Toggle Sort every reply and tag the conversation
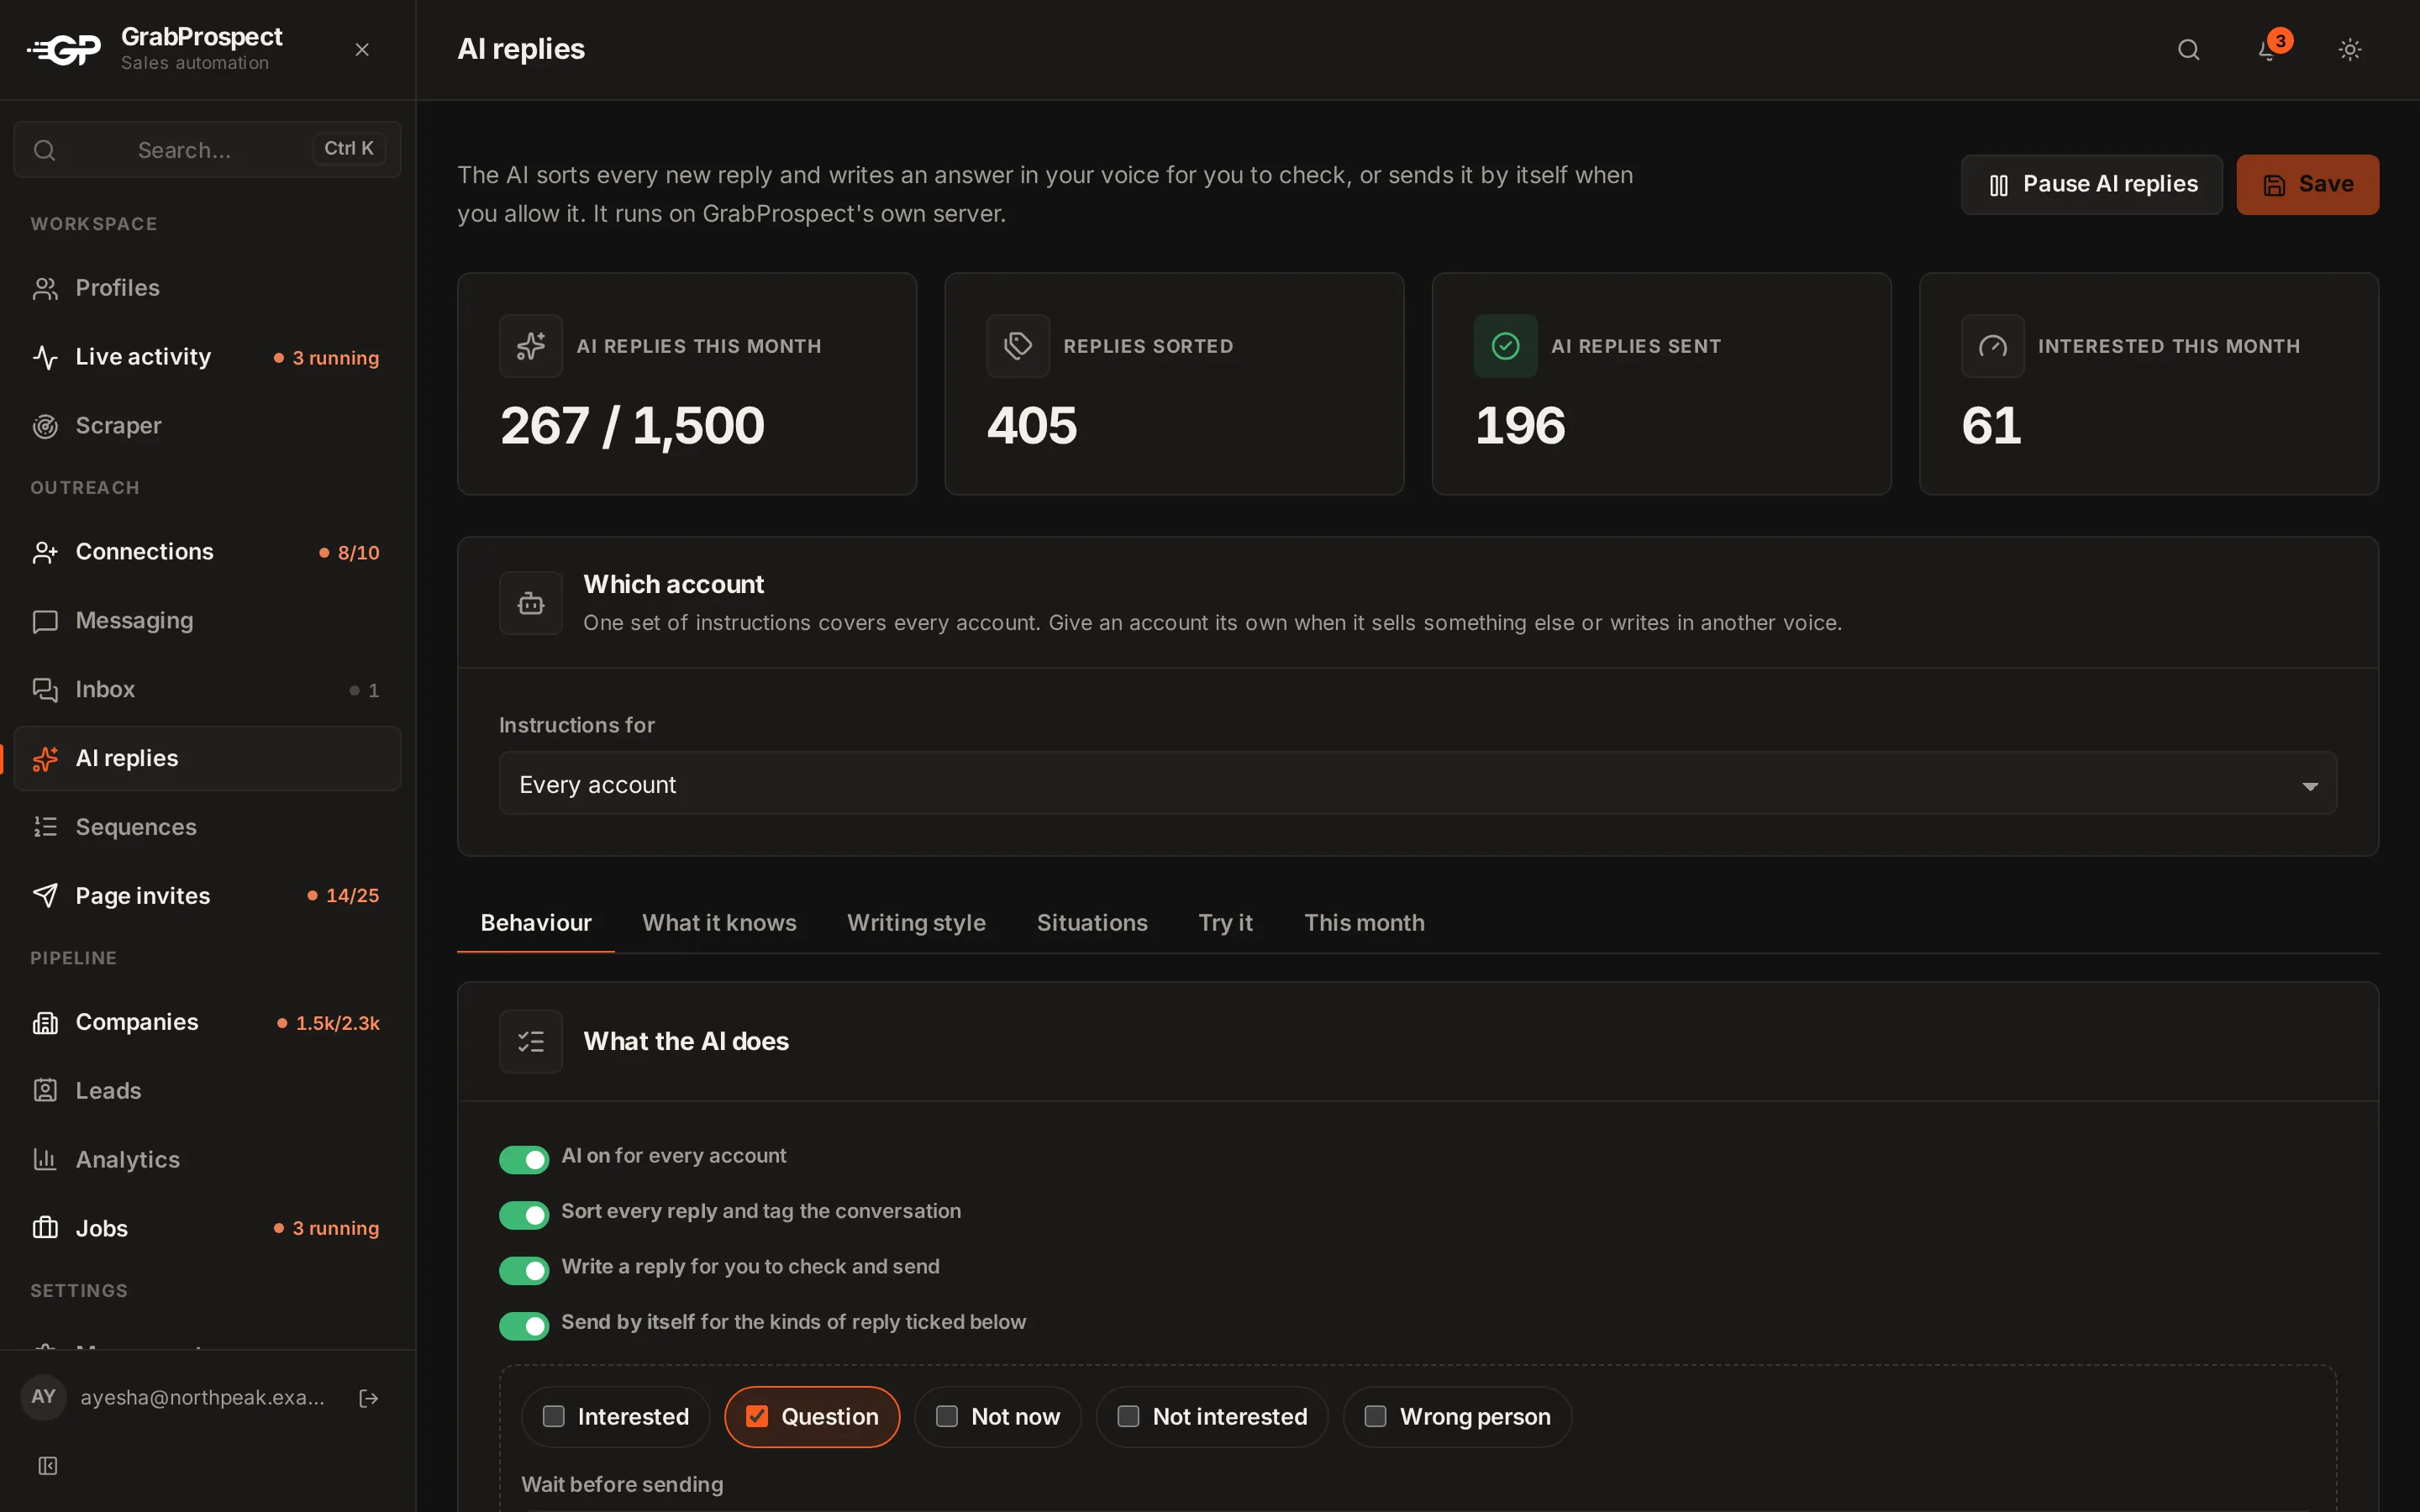Viewport: 2420px width, 1512px height. 524,1215
